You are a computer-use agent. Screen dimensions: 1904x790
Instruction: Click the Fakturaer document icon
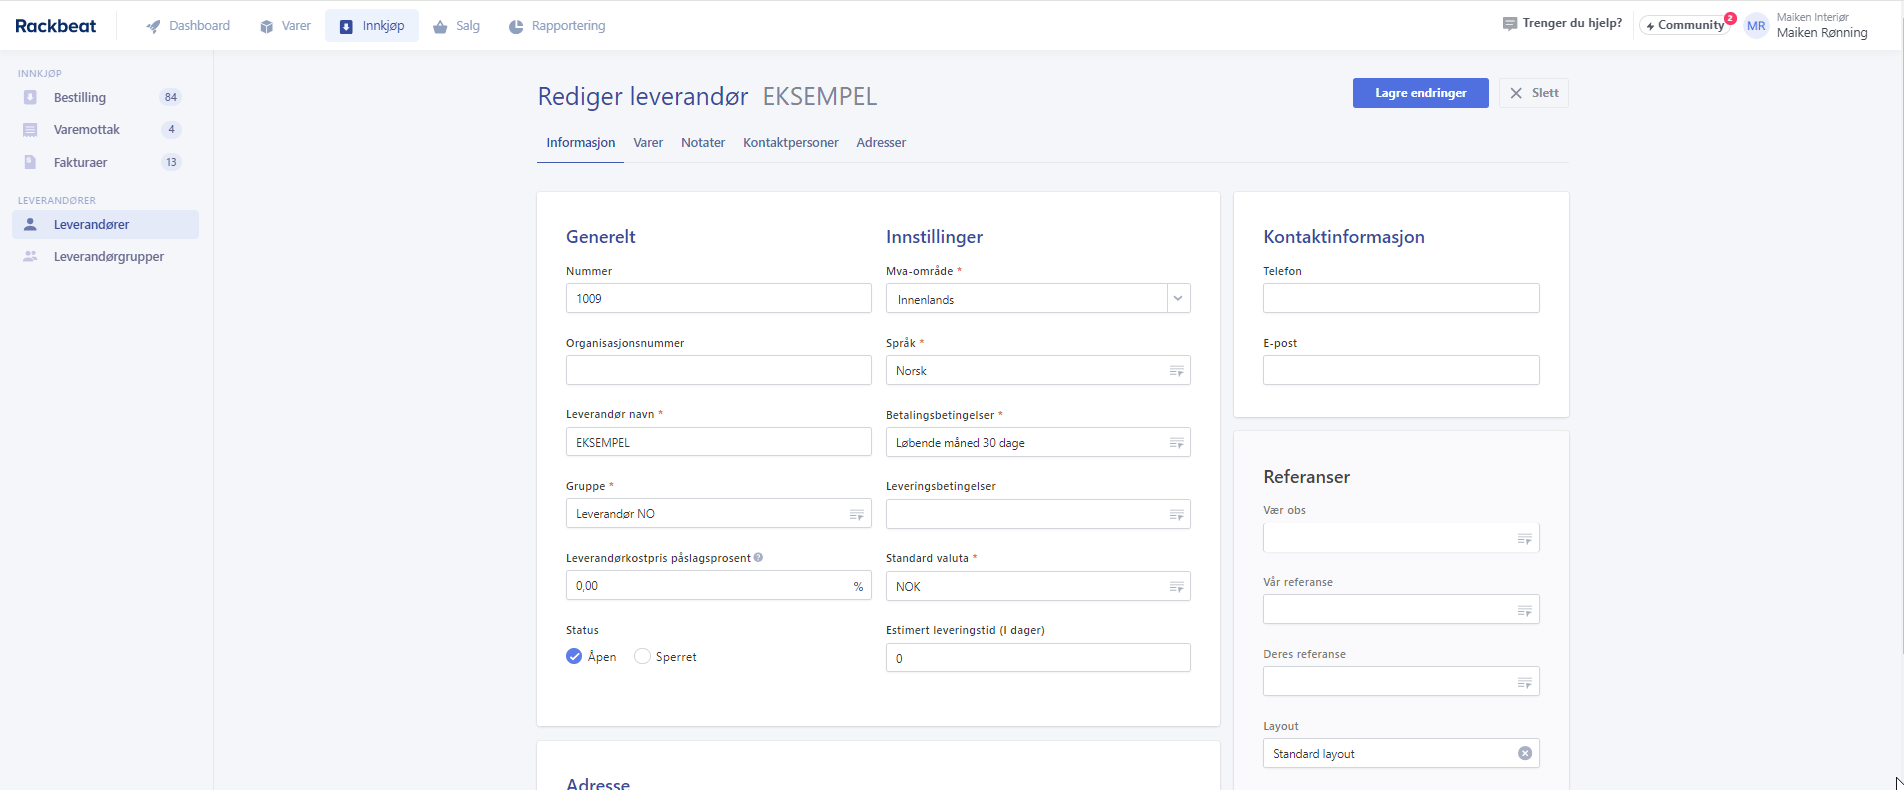[30, 162]
